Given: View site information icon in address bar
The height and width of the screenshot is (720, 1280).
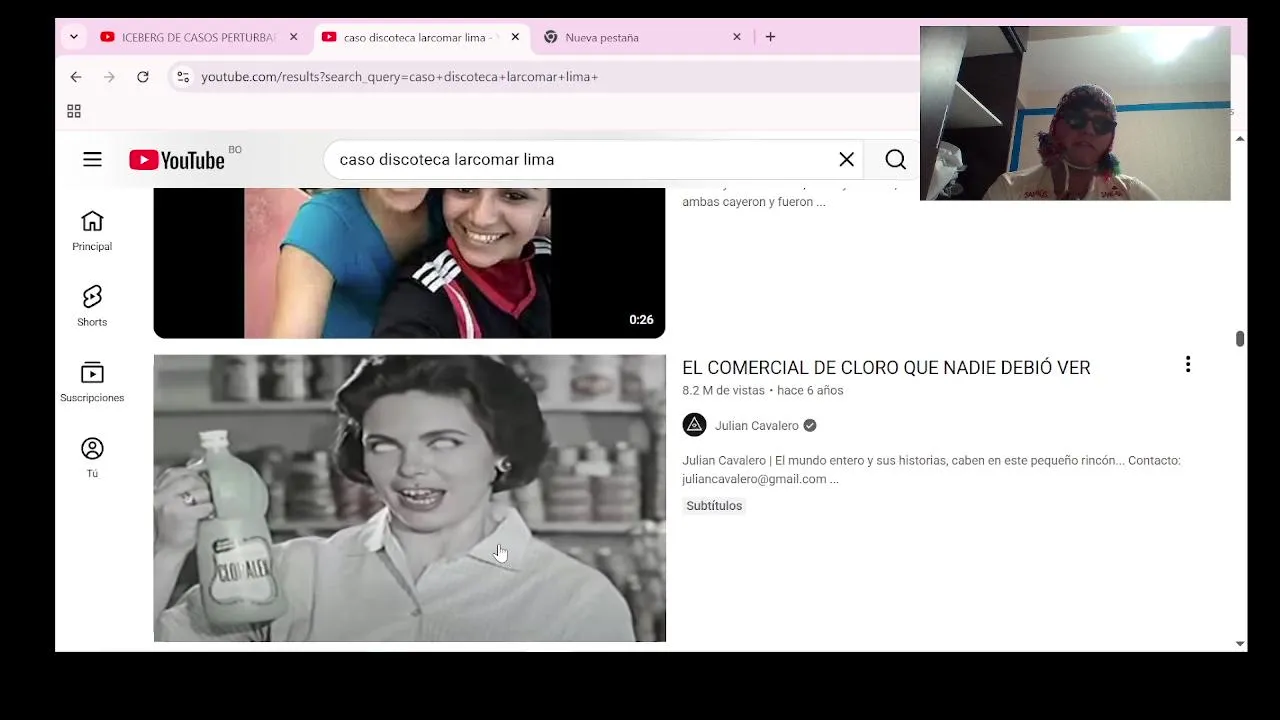Looking at the screenshot, I should coord(181,76).
